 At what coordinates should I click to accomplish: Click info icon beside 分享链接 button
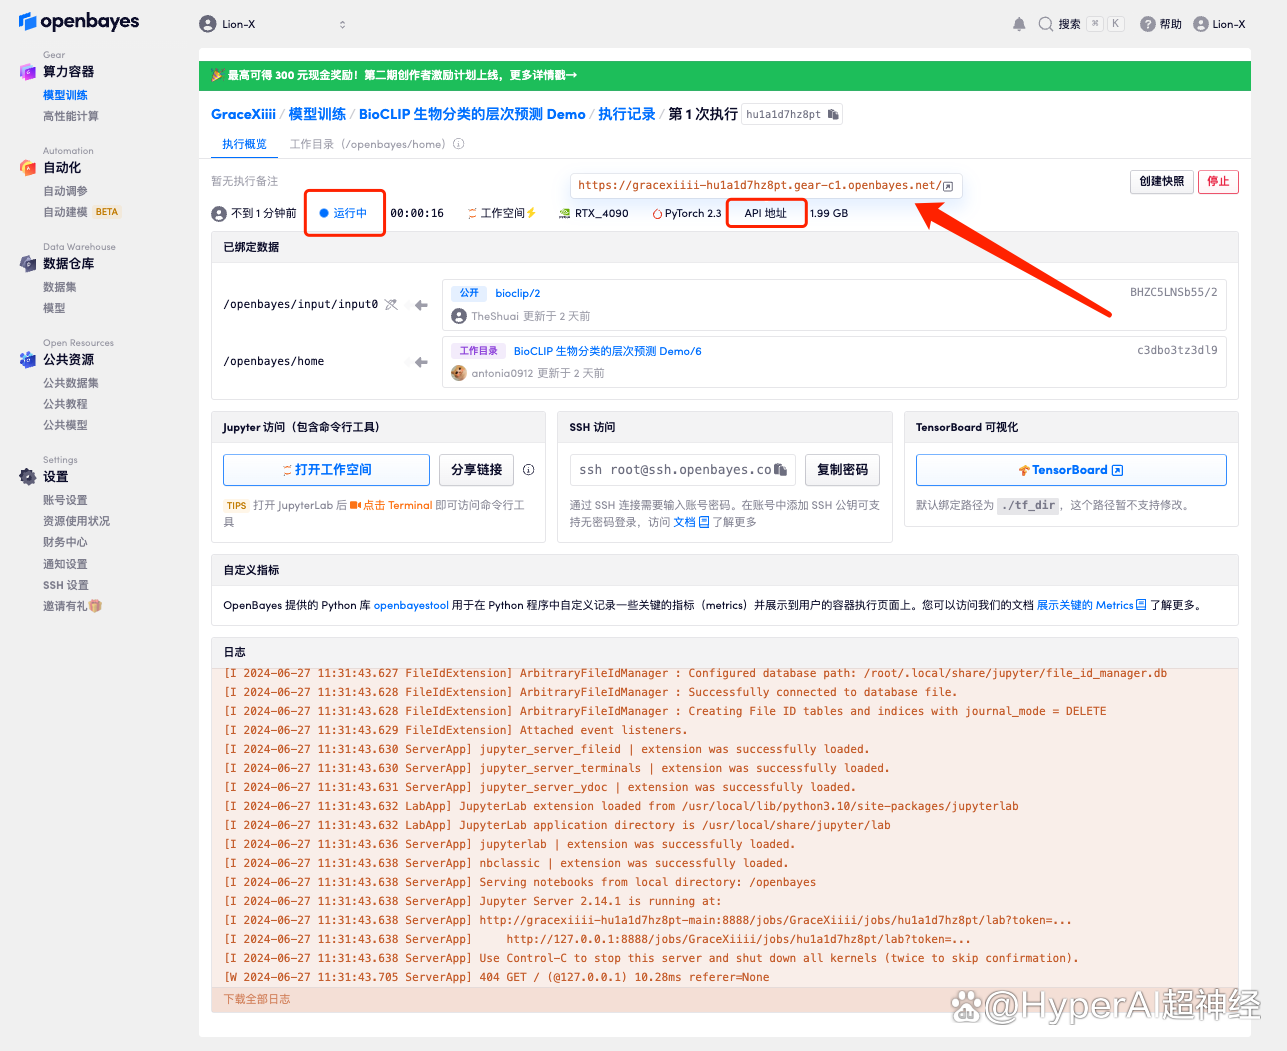[x=528, y=470]
